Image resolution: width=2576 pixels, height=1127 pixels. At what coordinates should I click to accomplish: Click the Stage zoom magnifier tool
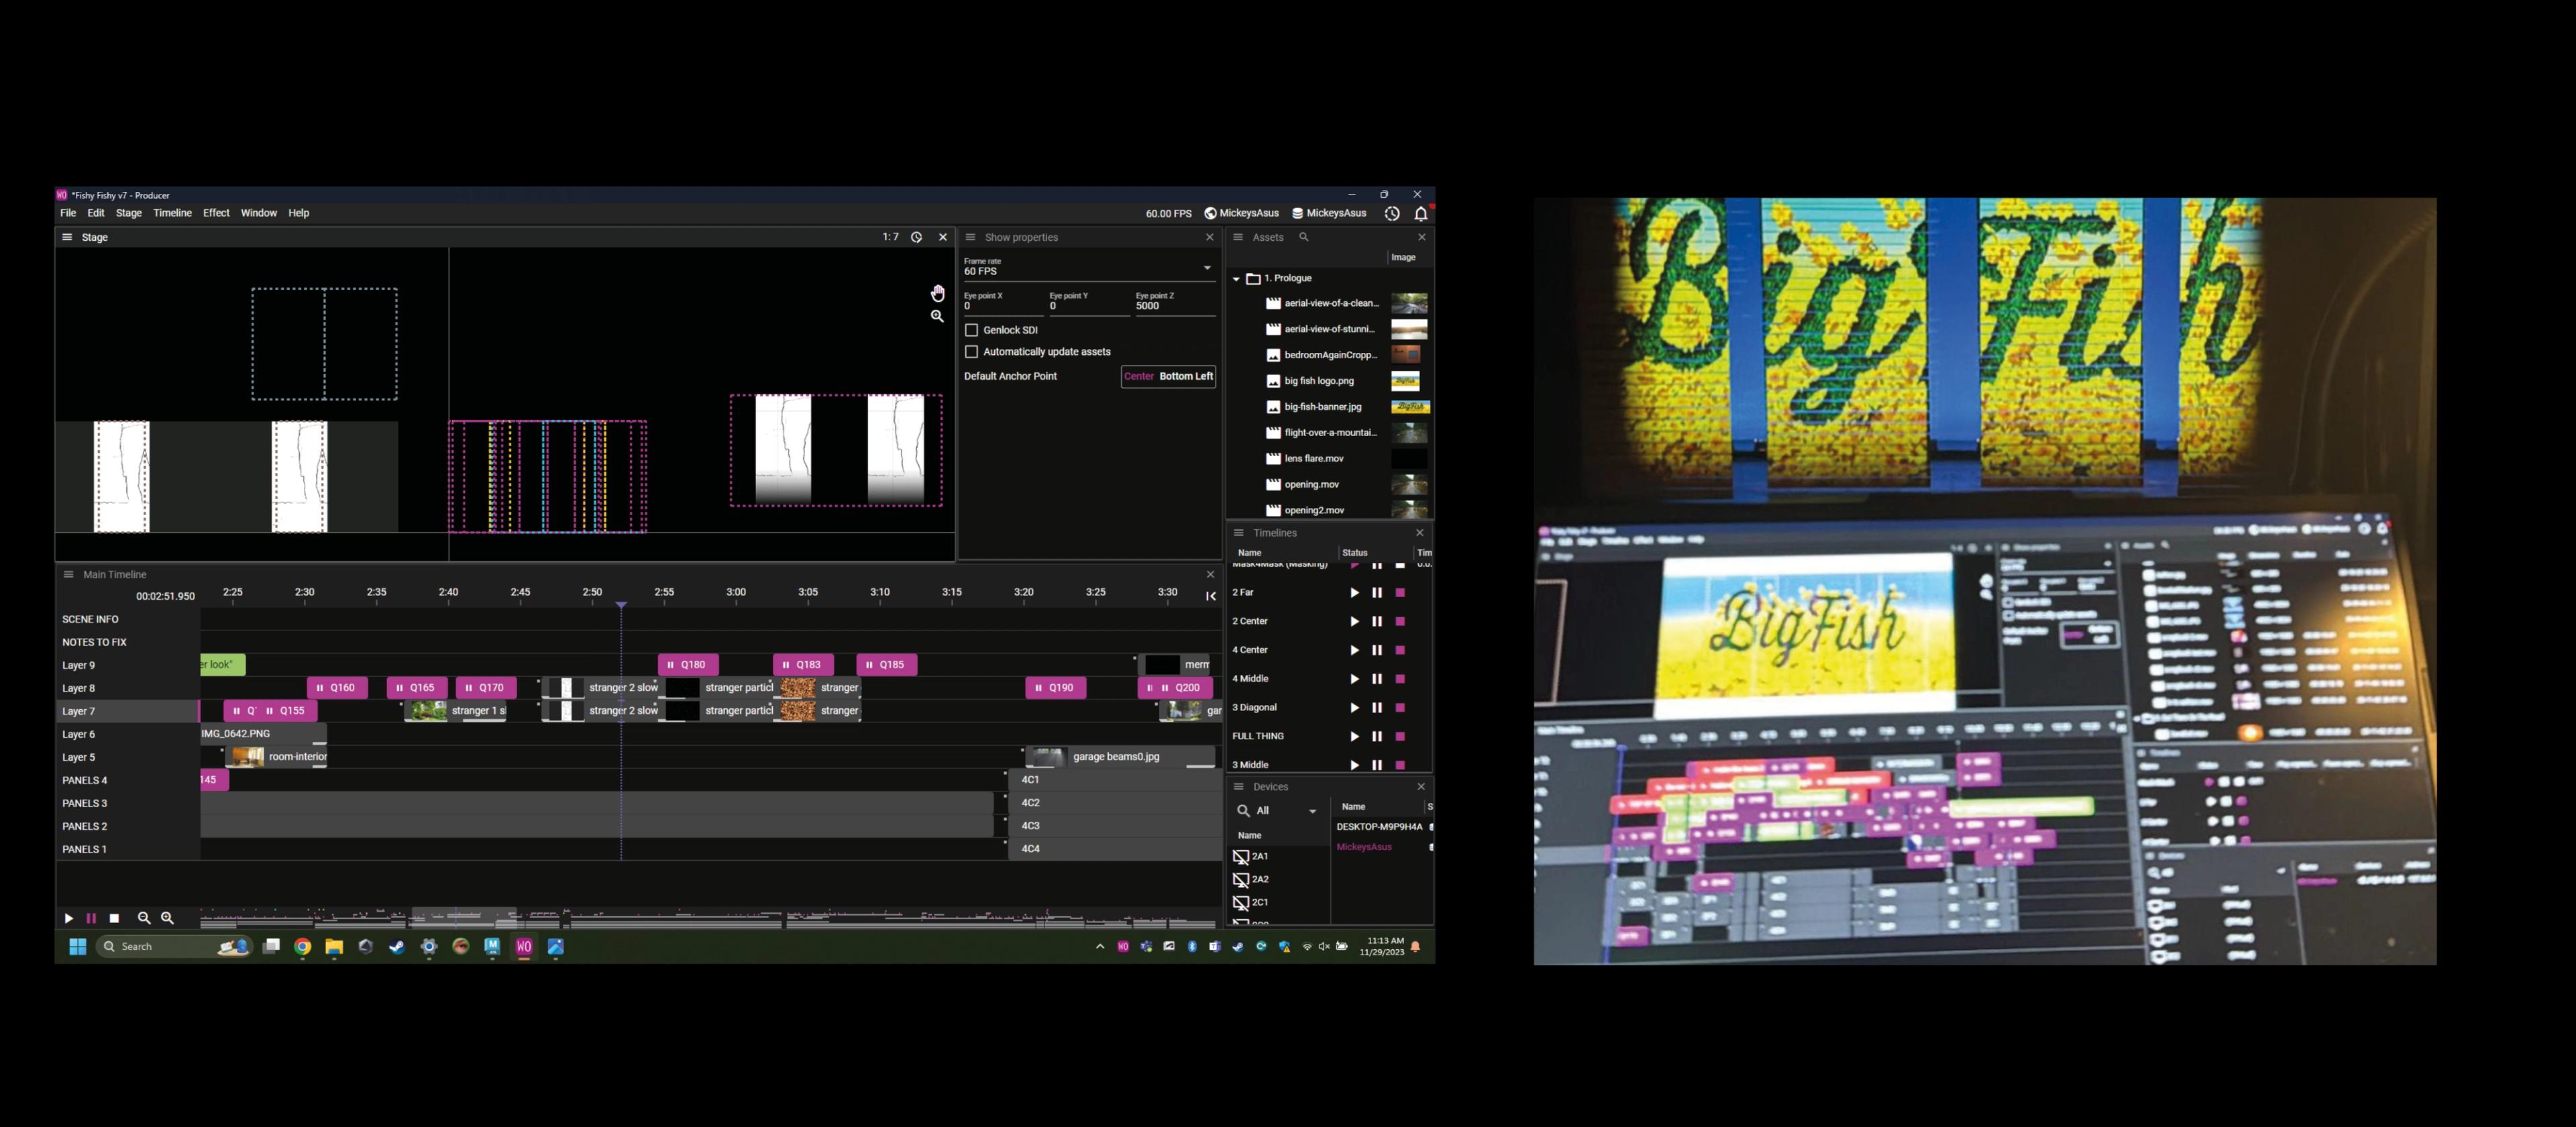[937, 316]
